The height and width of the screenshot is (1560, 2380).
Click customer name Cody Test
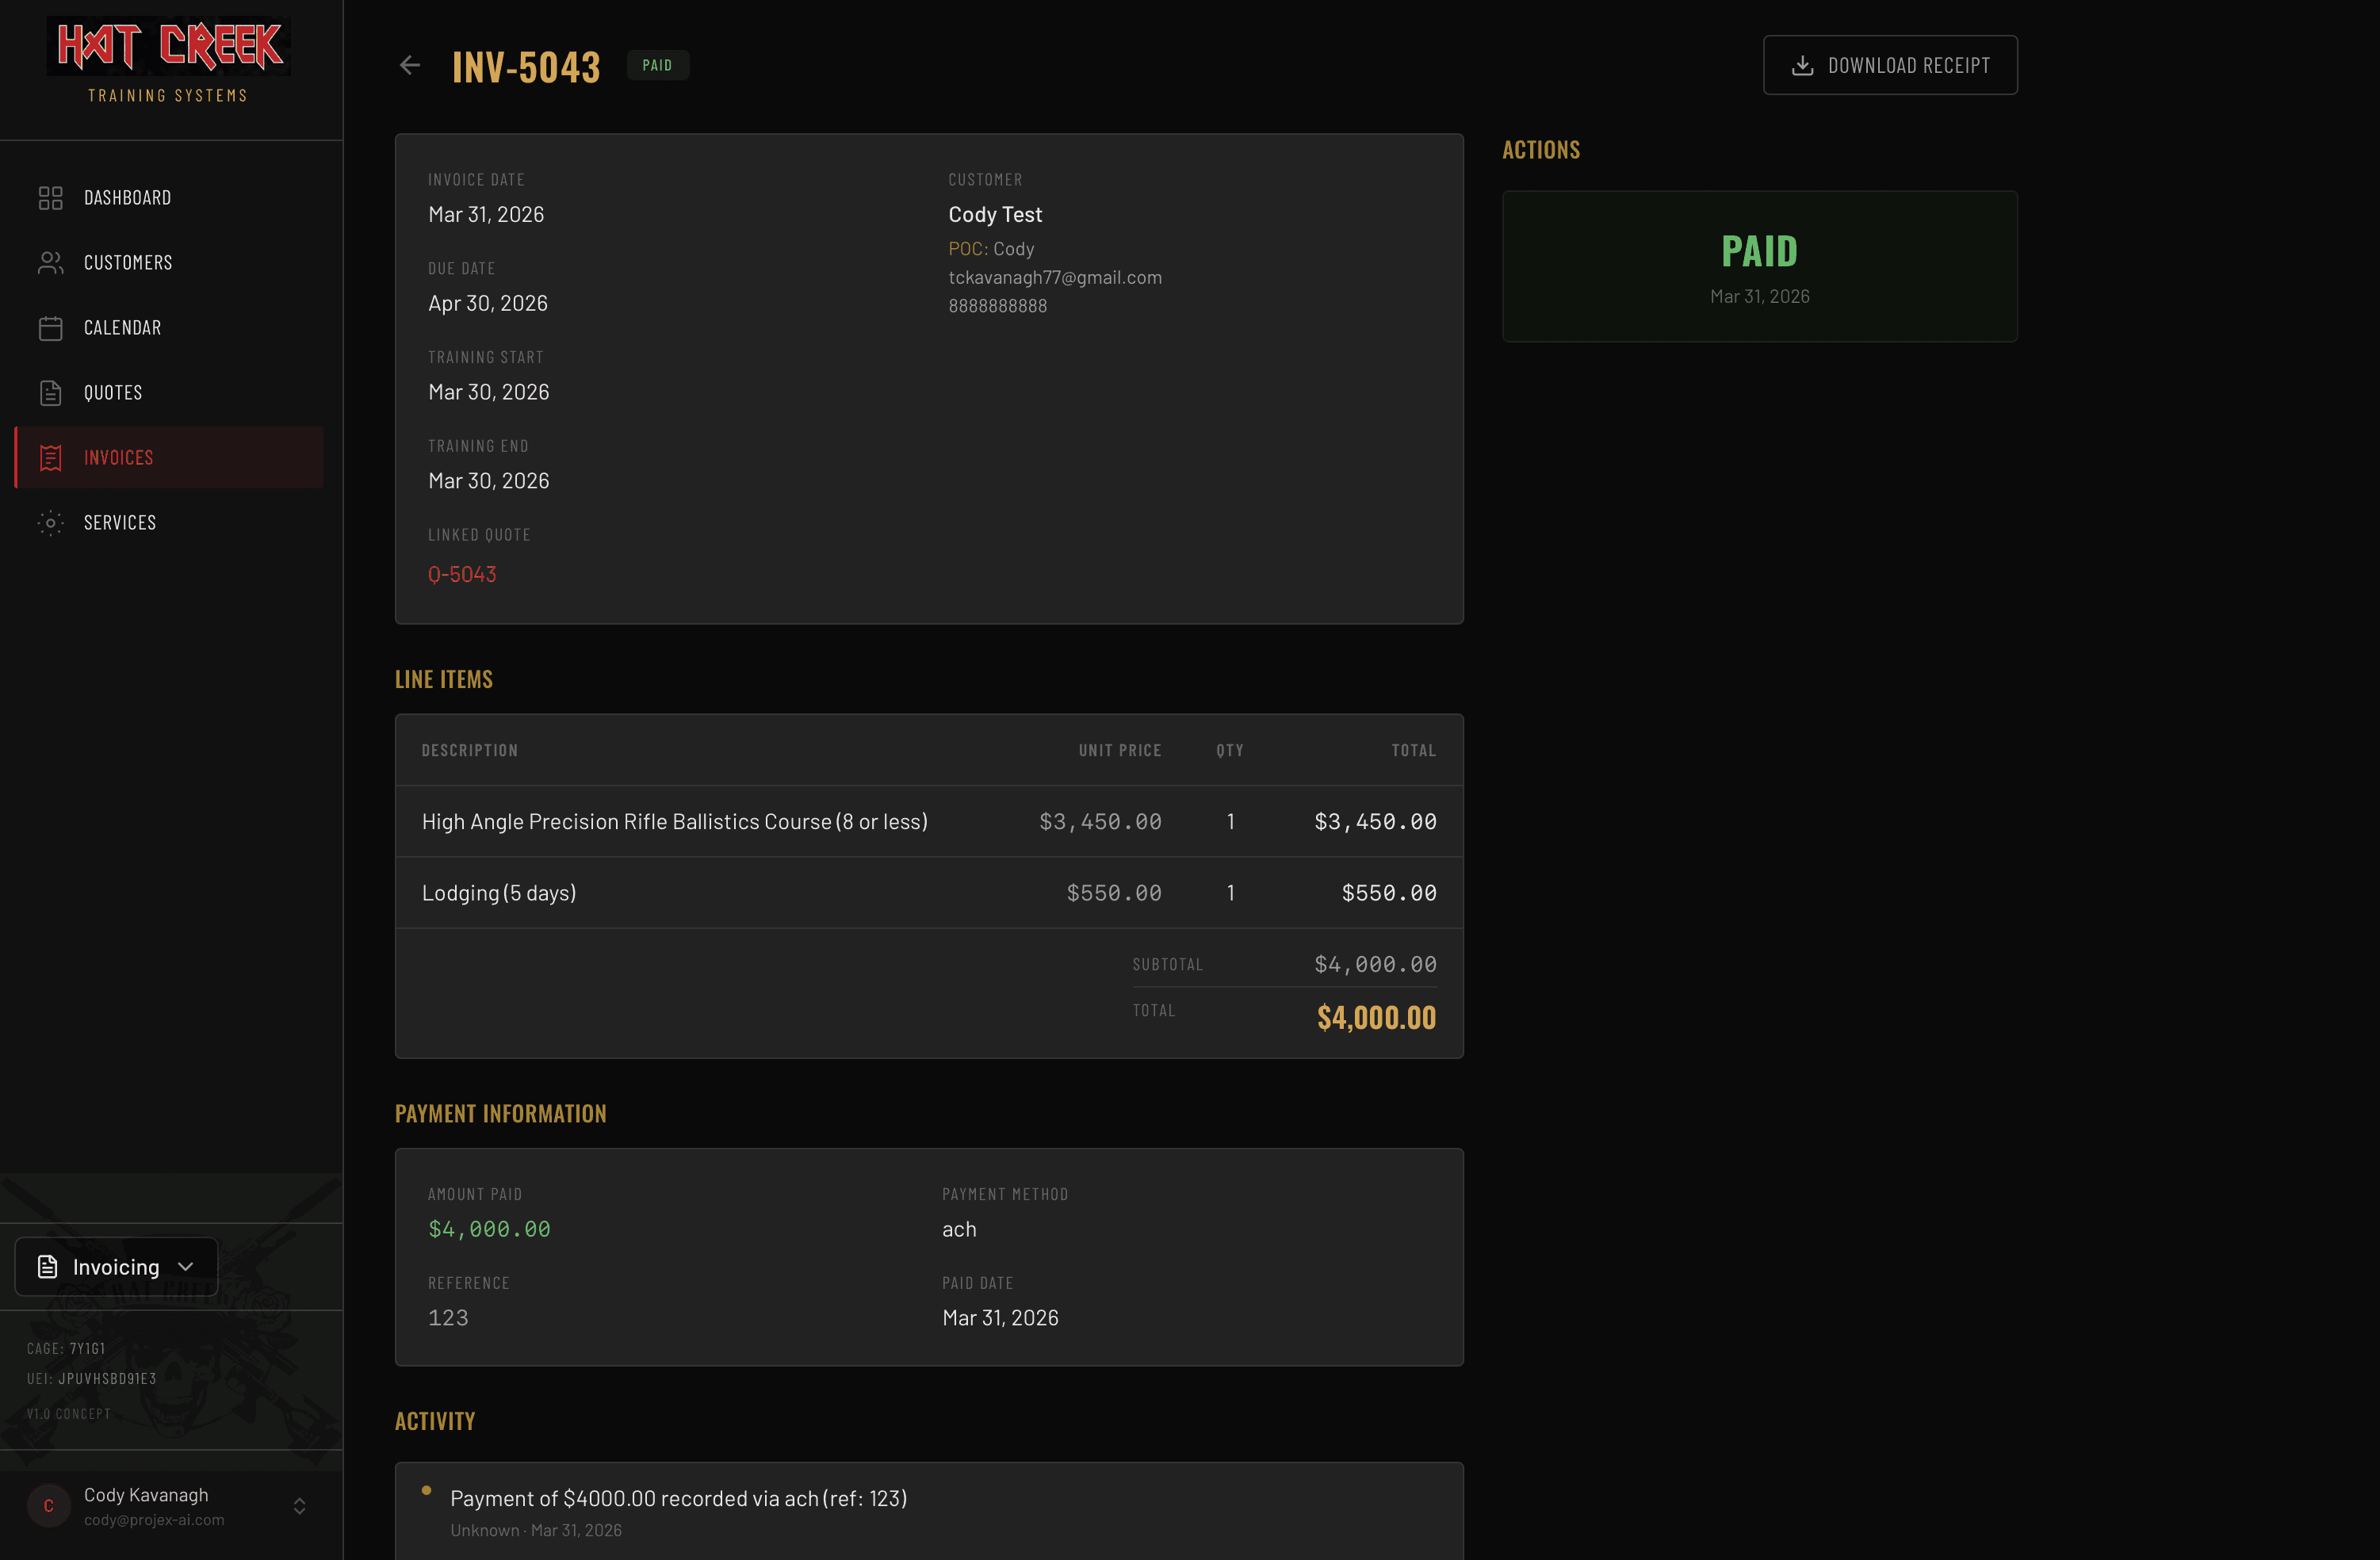995,215
